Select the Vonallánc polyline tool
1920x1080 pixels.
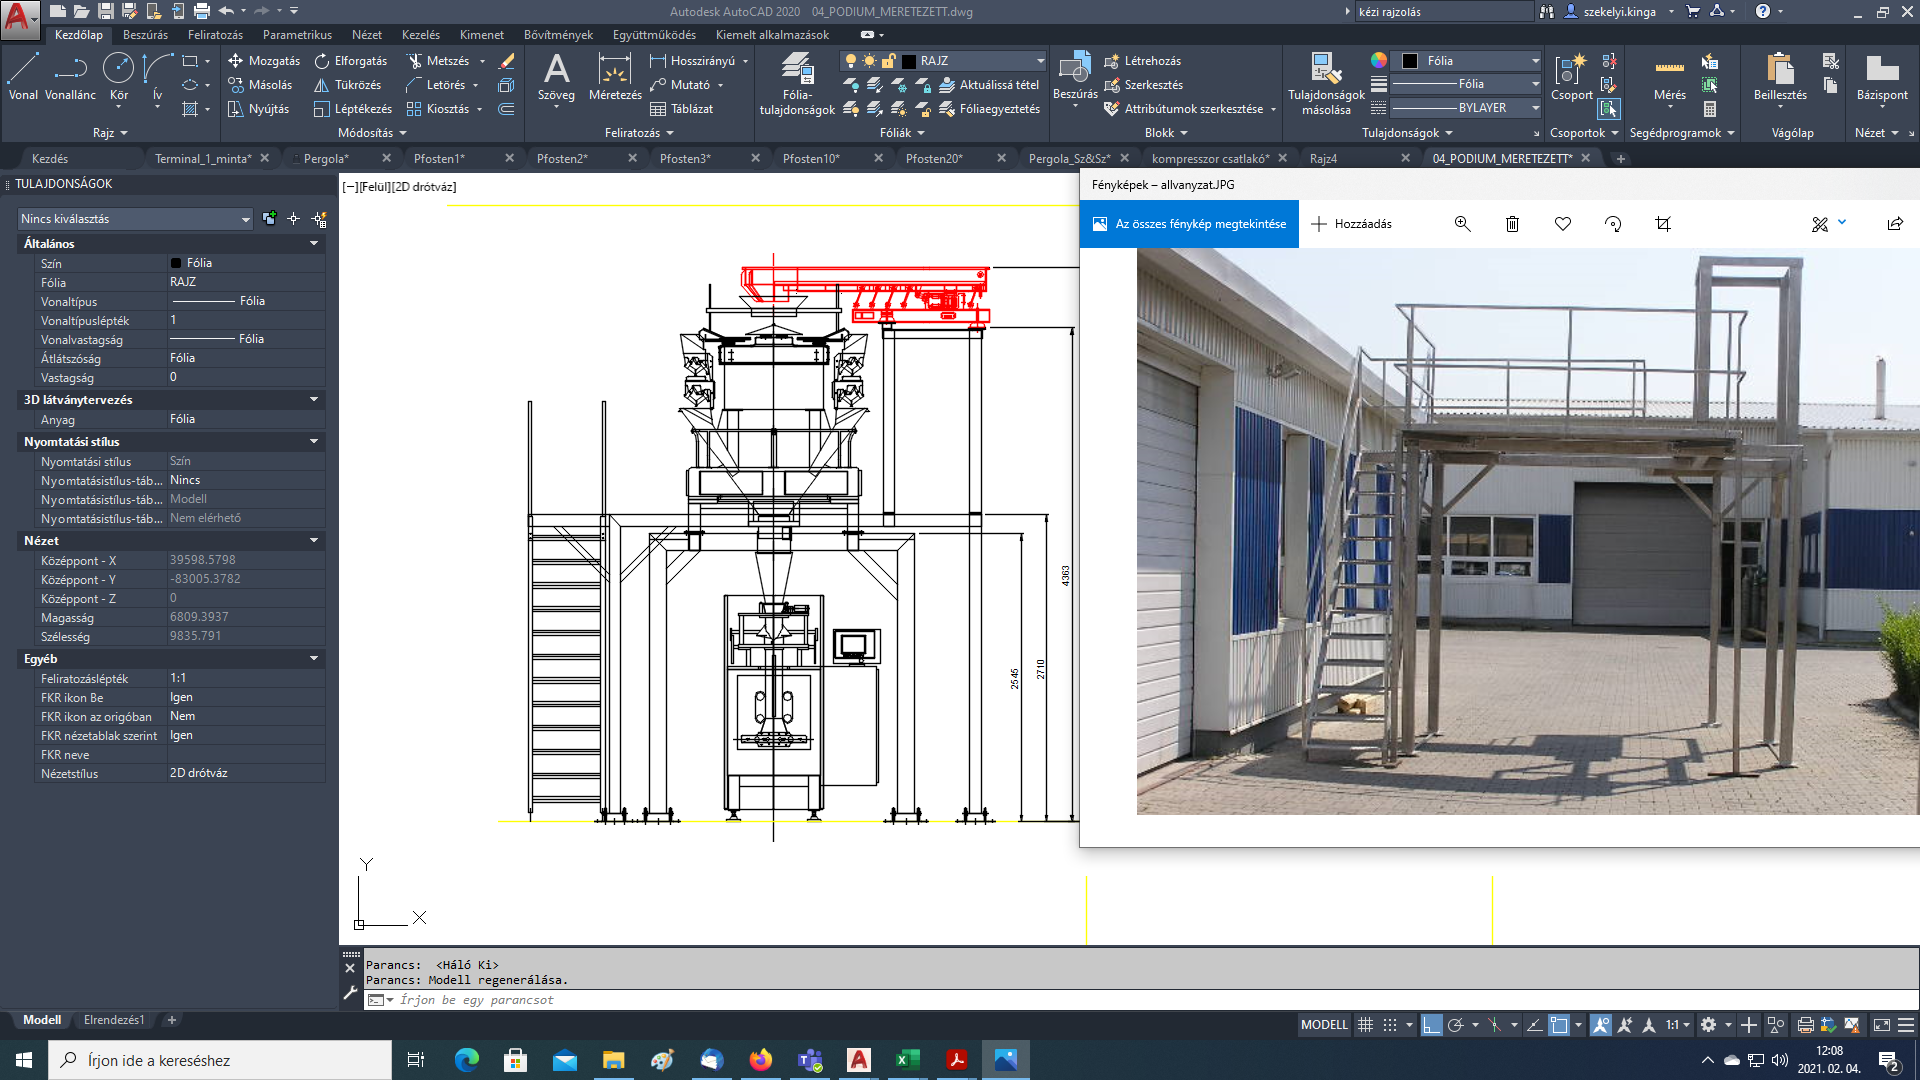(70, 77)
